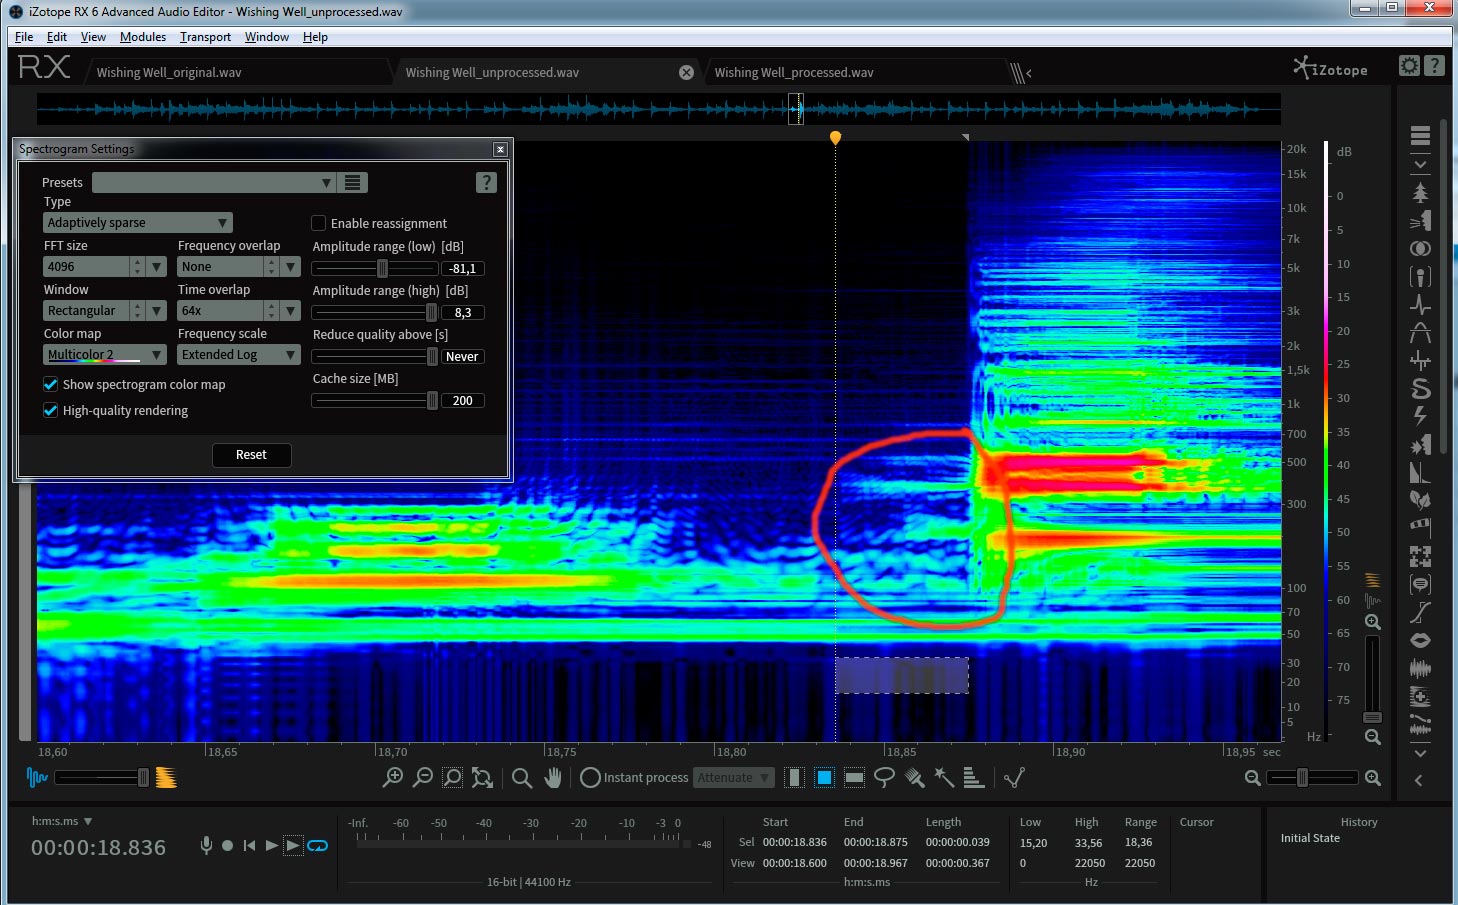Choose the Brush selection tool
Viewport: 1458px width, 905px height.
(x=914, y=777)
